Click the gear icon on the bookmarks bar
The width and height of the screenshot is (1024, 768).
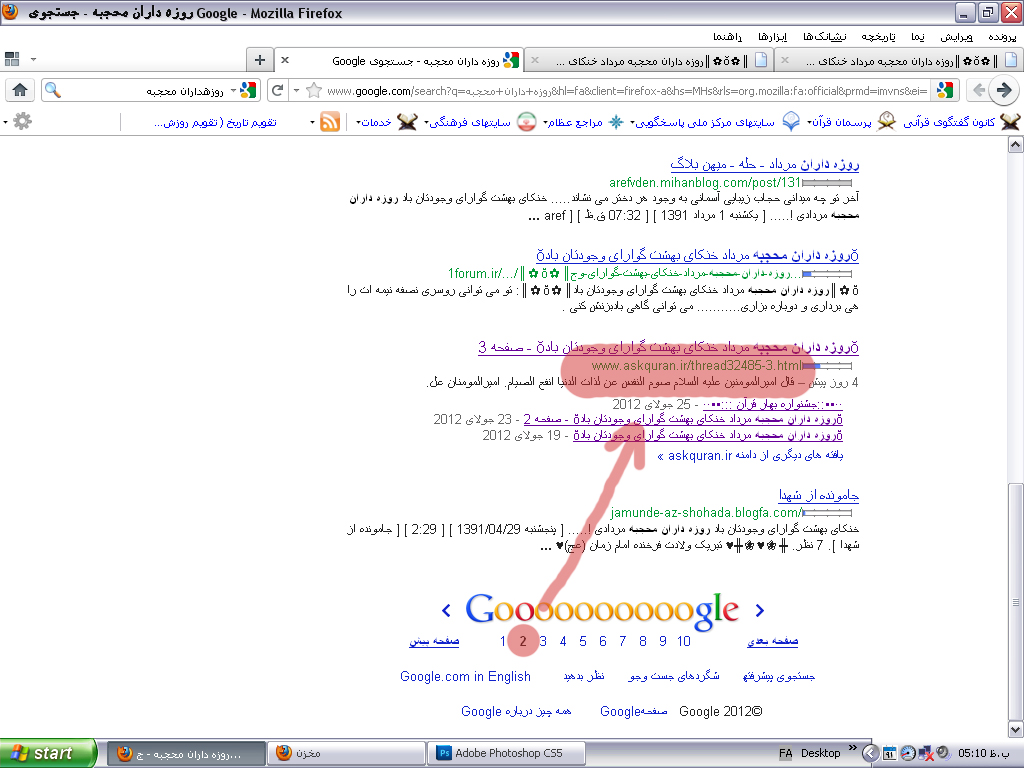tap(22, 121)
